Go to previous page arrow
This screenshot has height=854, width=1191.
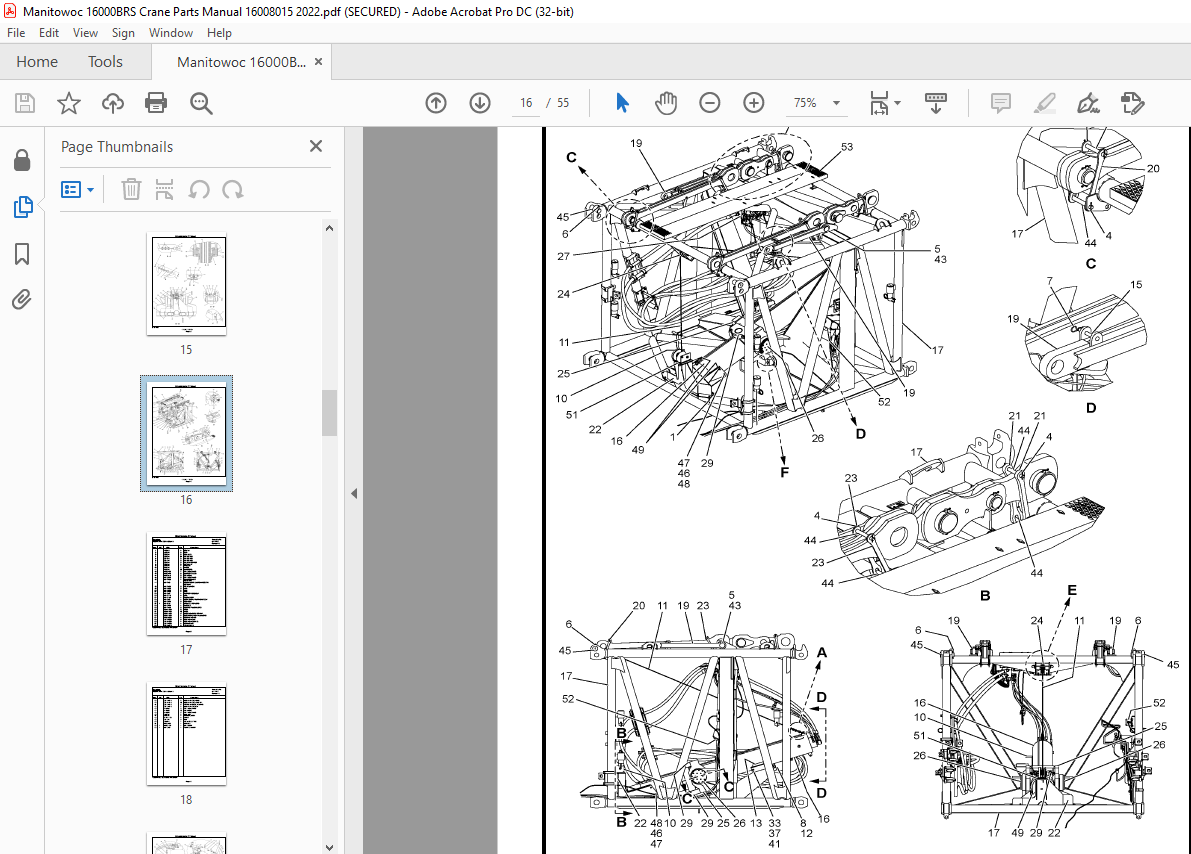tap(436, 103)
